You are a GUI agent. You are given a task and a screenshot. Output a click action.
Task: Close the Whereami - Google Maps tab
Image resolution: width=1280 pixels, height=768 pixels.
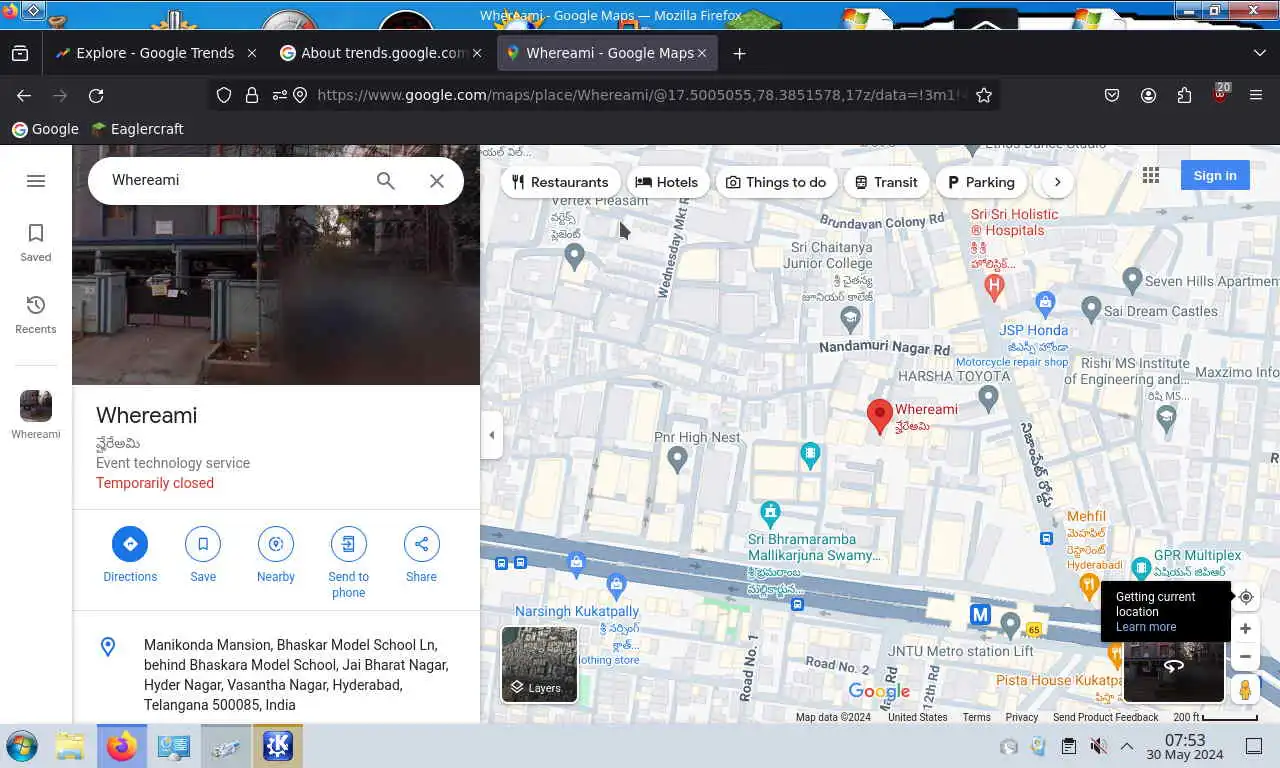tap(702, 53)
